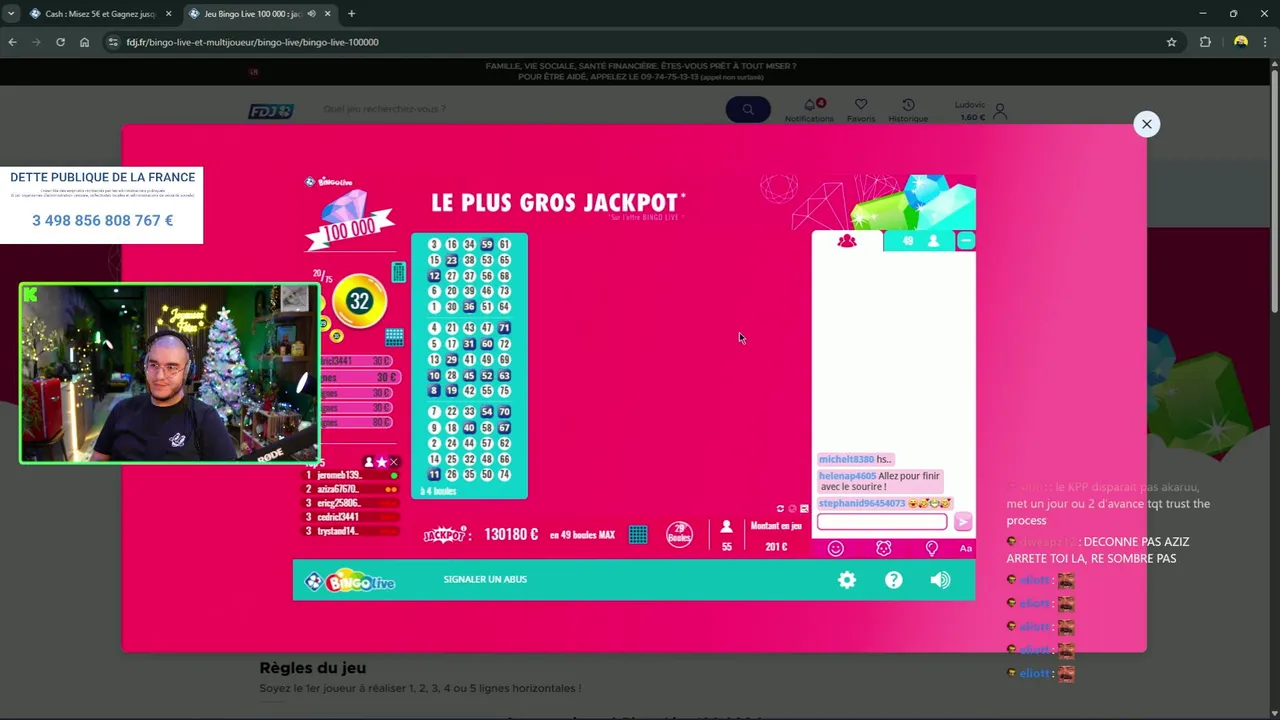View site information icon in address bar
This screenshot has width=1280, height=720.
[x=113, y=42]
